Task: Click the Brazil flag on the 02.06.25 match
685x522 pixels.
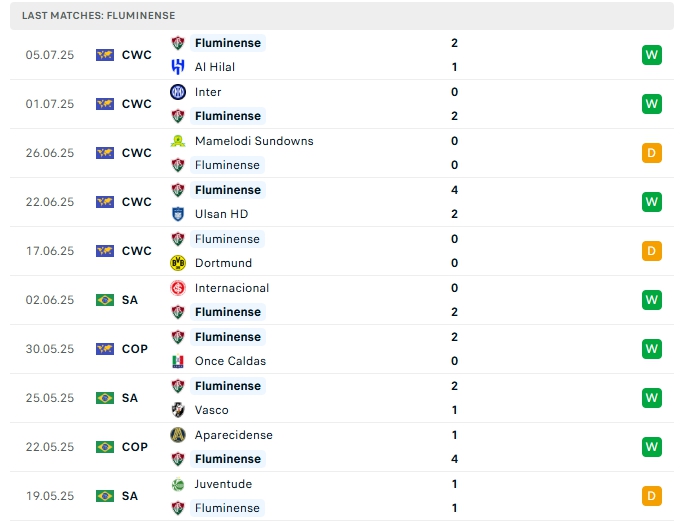Action: [105, 300]
